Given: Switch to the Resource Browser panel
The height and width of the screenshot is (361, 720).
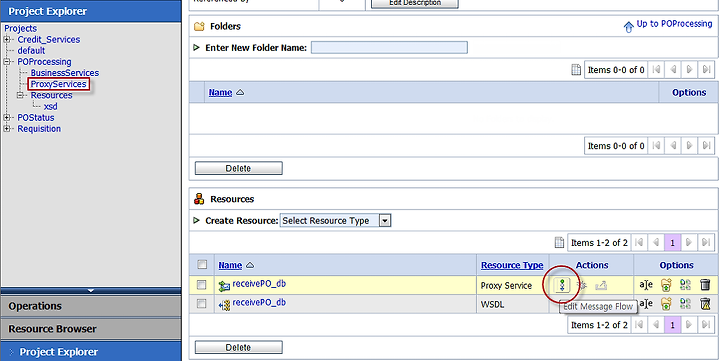Looking at the screenshot, I should coord(91,329).
